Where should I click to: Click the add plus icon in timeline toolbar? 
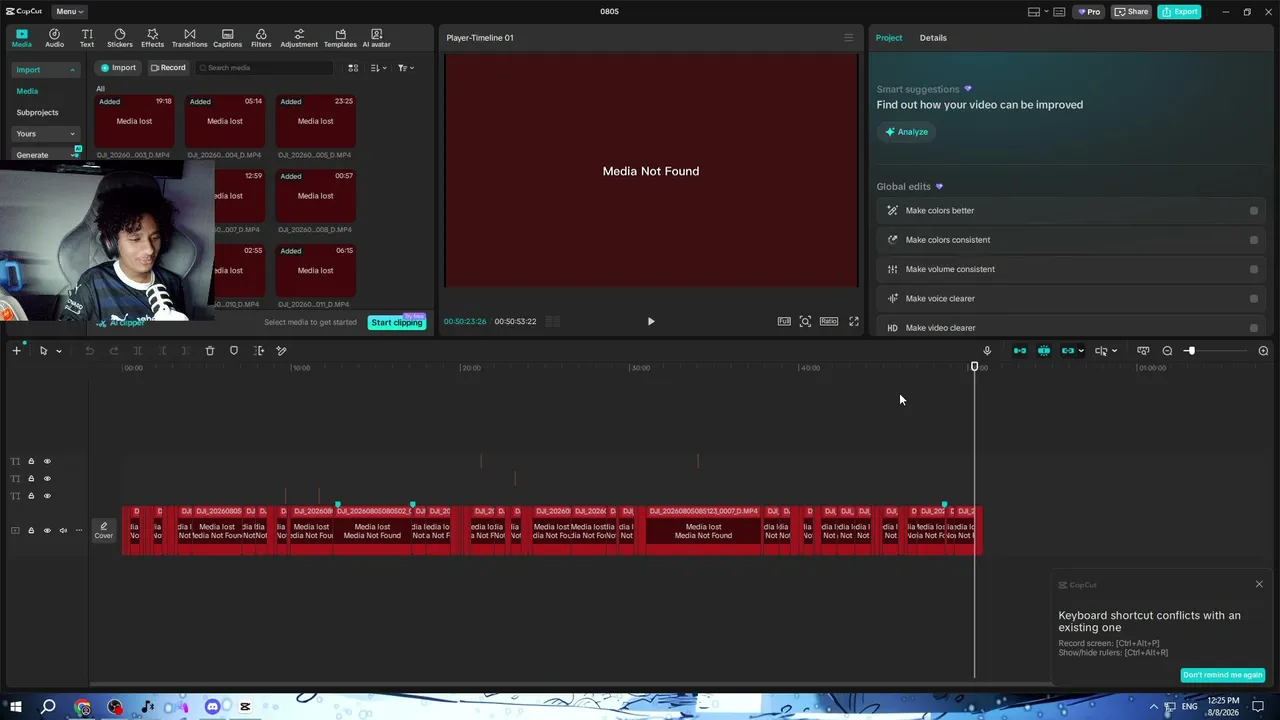tap(16, 351)
